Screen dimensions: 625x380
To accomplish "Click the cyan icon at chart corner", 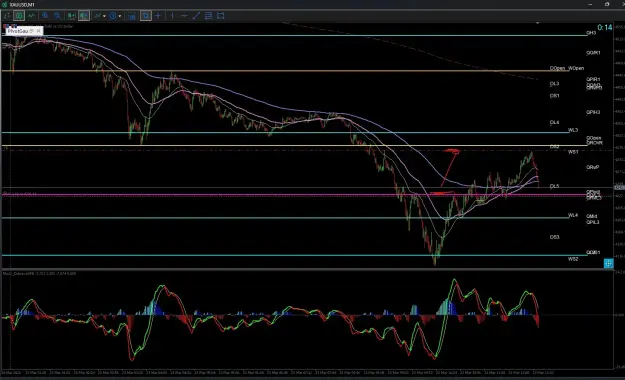I will click(608, 263).
